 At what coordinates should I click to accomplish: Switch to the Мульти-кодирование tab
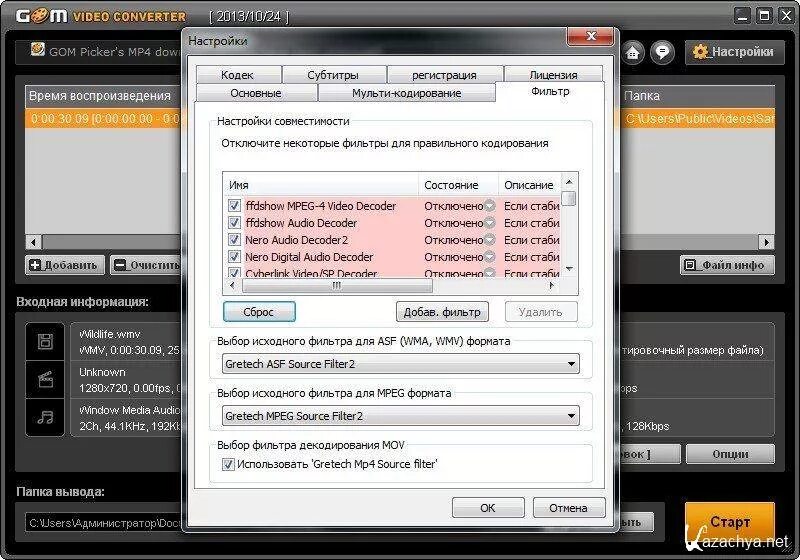tap(407, 93)
